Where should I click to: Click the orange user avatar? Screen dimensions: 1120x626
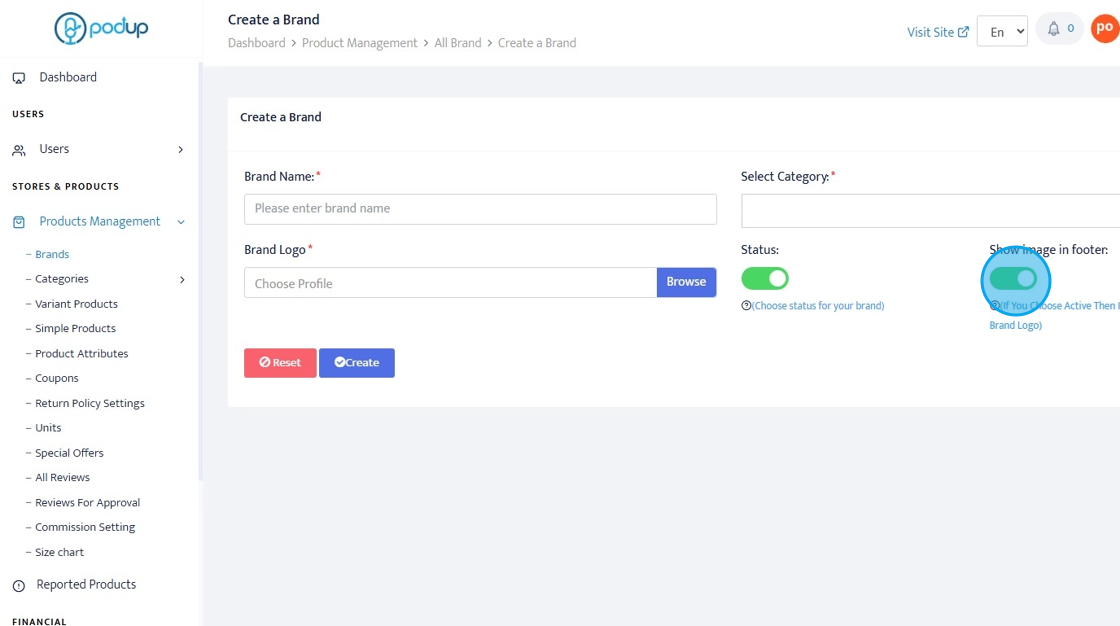point(1105,28)
